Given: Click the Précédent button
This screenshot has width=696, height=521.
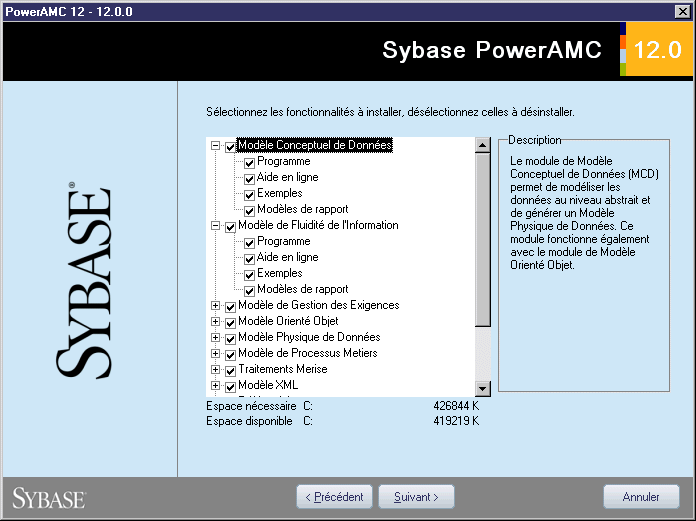Looking at the screenshot, I should (x=335, y=497).
